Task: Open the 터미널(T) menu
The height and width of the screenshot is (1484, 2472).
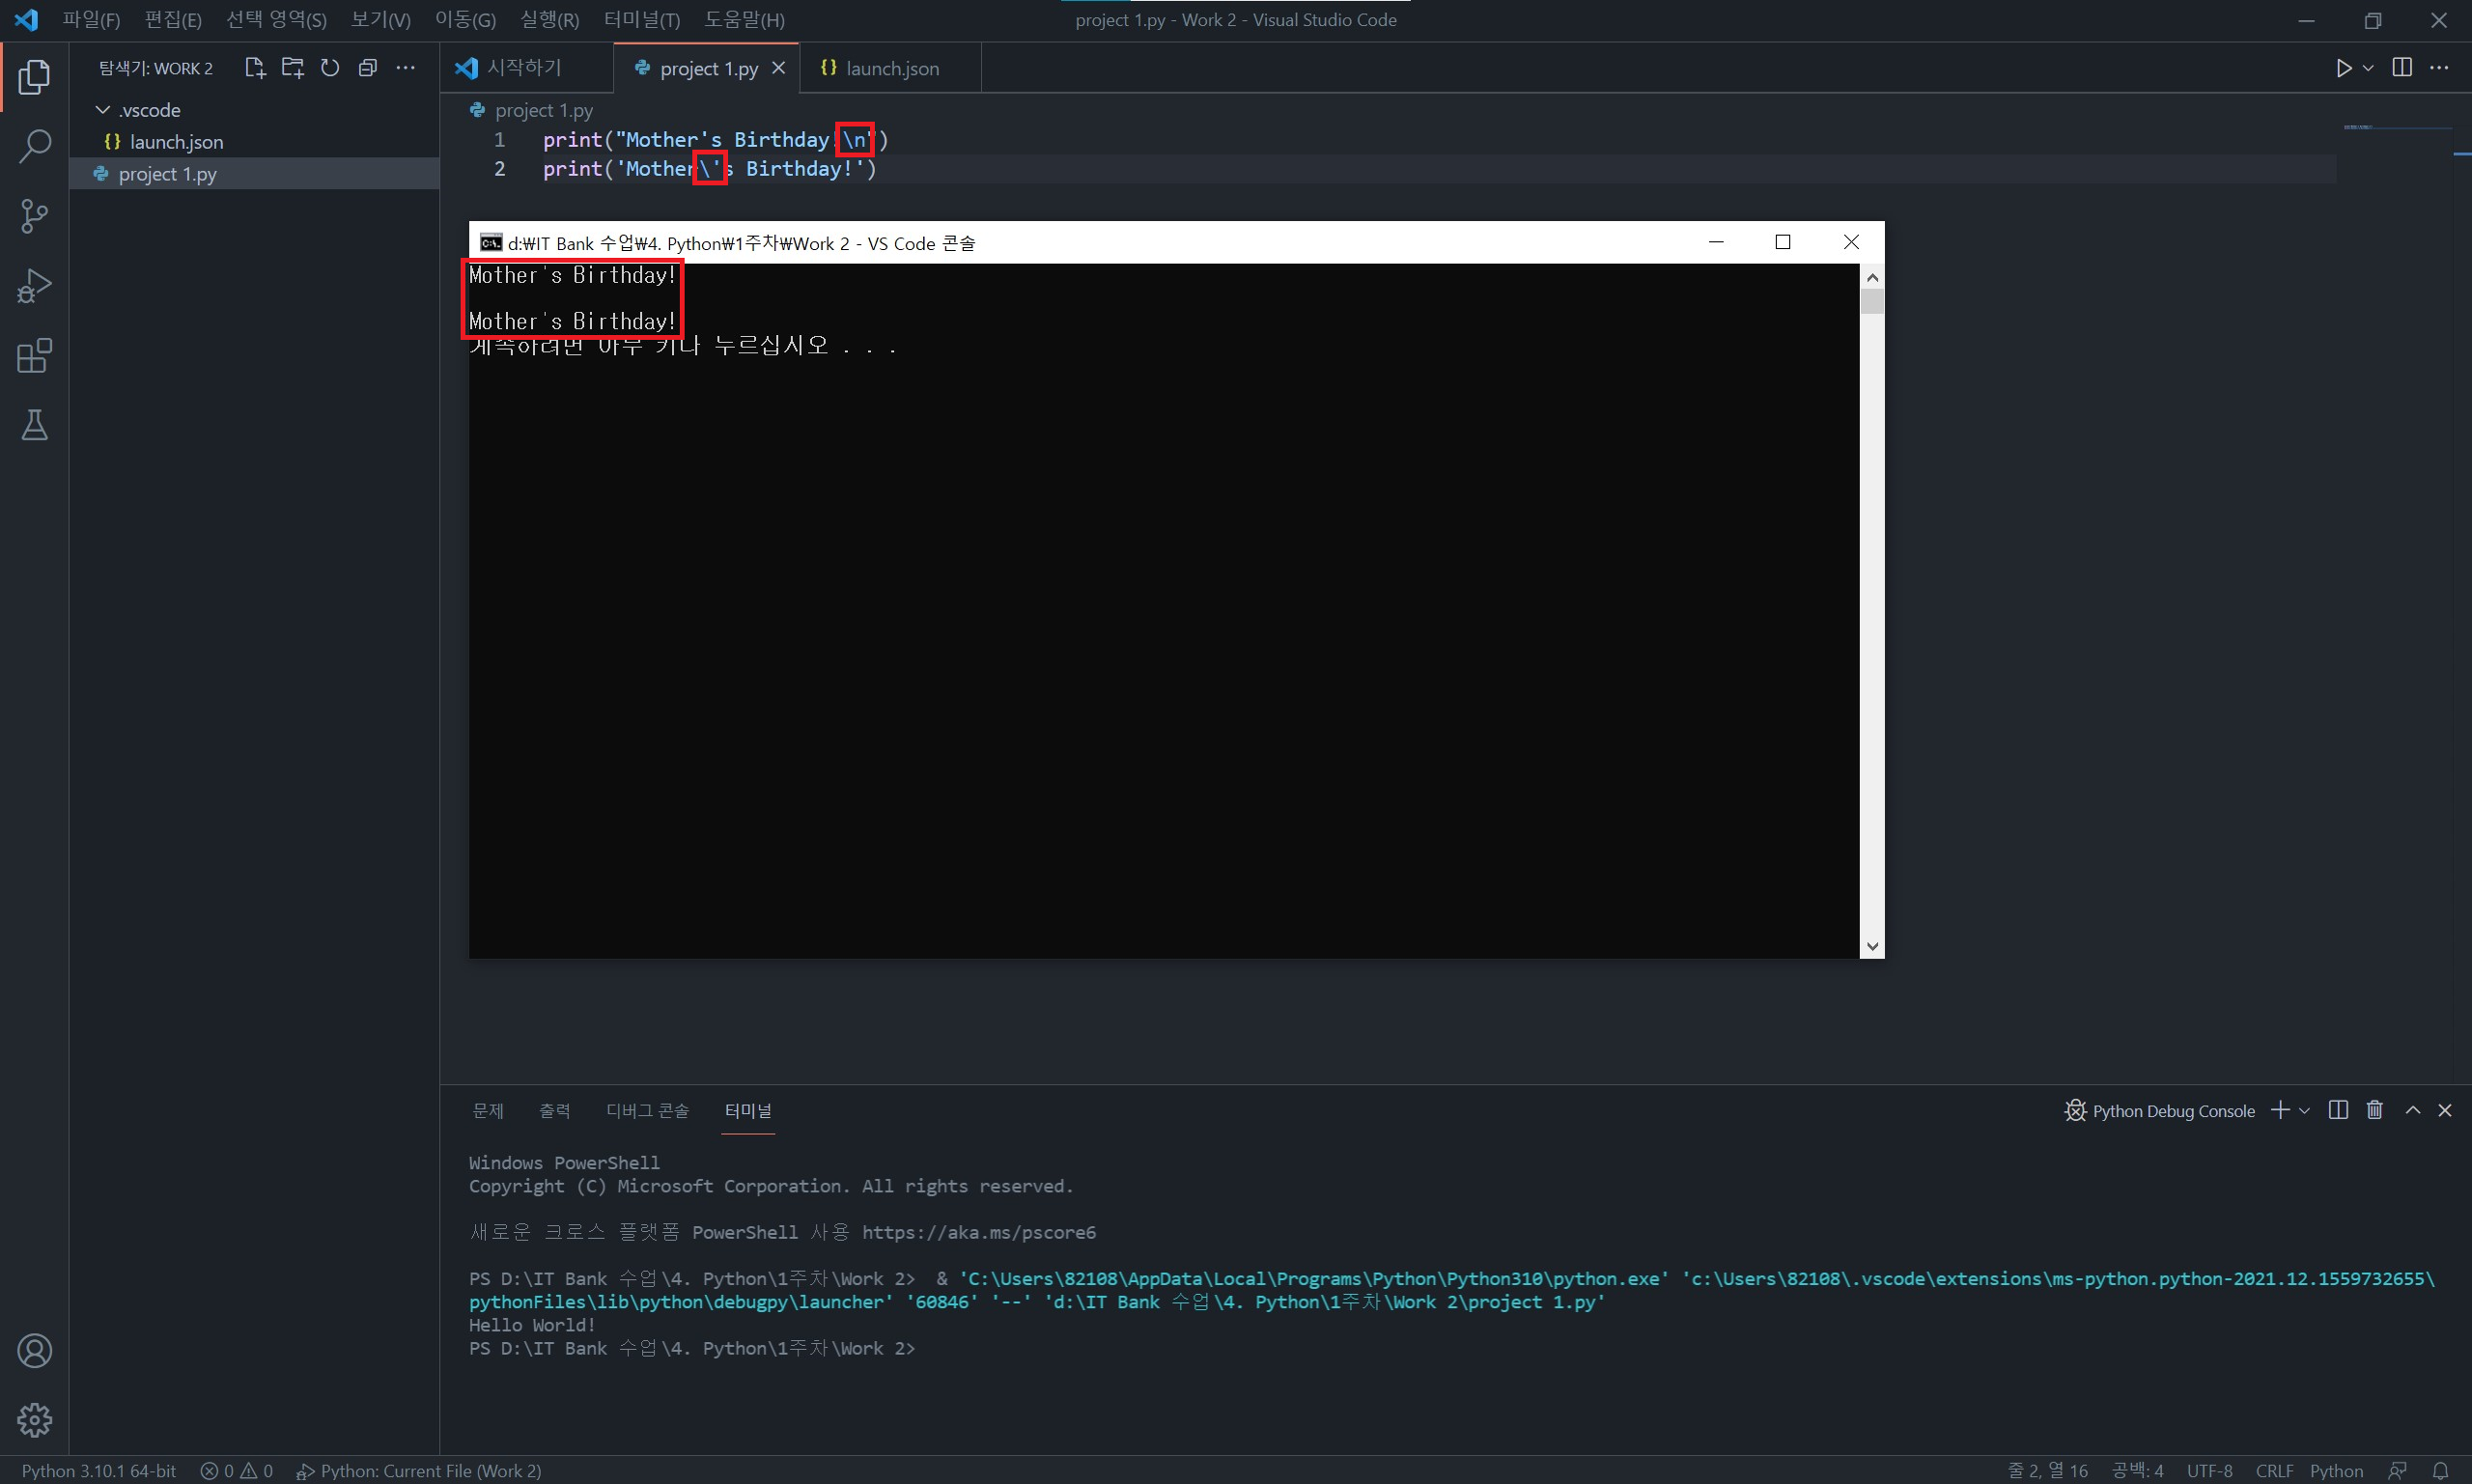Action: pos(641,20)
